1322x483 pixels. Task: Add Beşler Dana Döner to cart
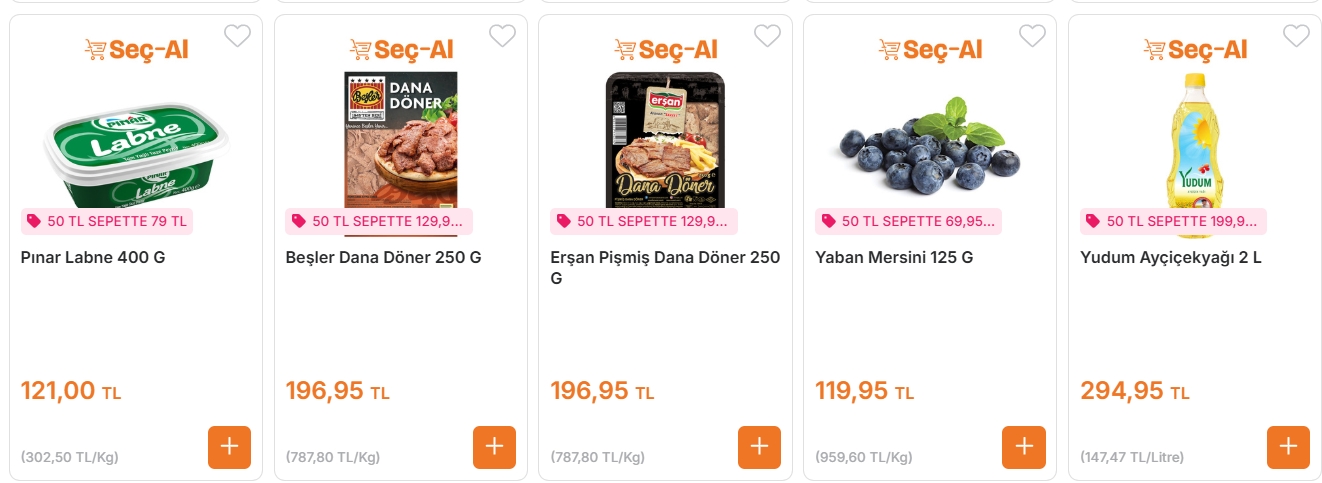pyautogui.click(x=494, y=447)
